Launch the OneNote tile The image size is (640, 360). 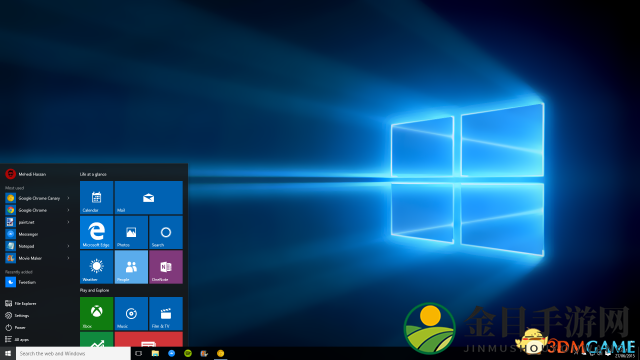(166, 267)
